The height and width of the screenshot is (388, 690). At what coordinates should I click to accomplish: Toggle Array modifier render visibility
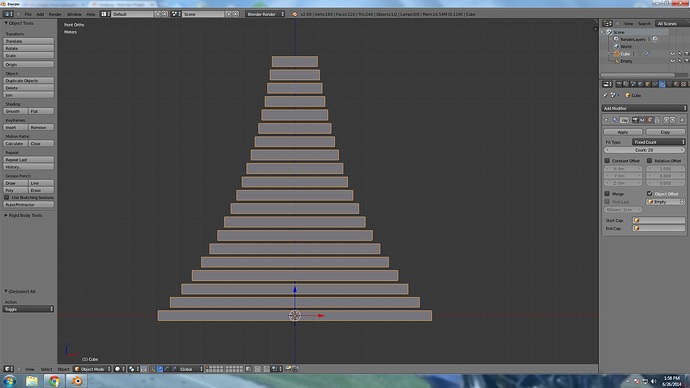click(635, 120)
